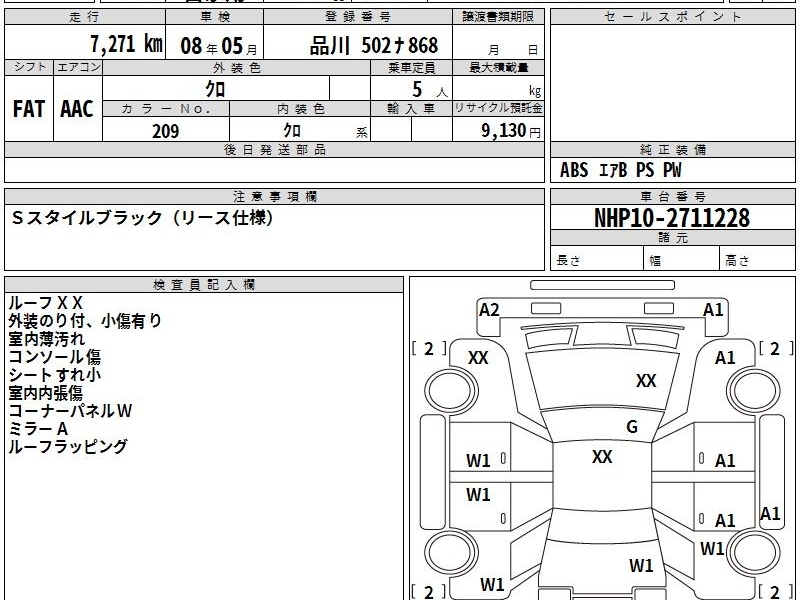Select equipment text ABS エアB PS PW

pyautogui.click(x=620, y=170)
